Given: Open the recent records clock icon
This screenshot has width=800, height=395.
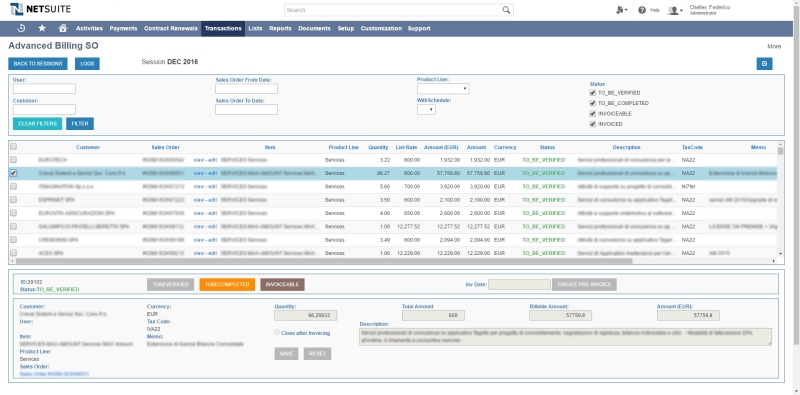Looking at the screenshot, I should click(21, 28).
